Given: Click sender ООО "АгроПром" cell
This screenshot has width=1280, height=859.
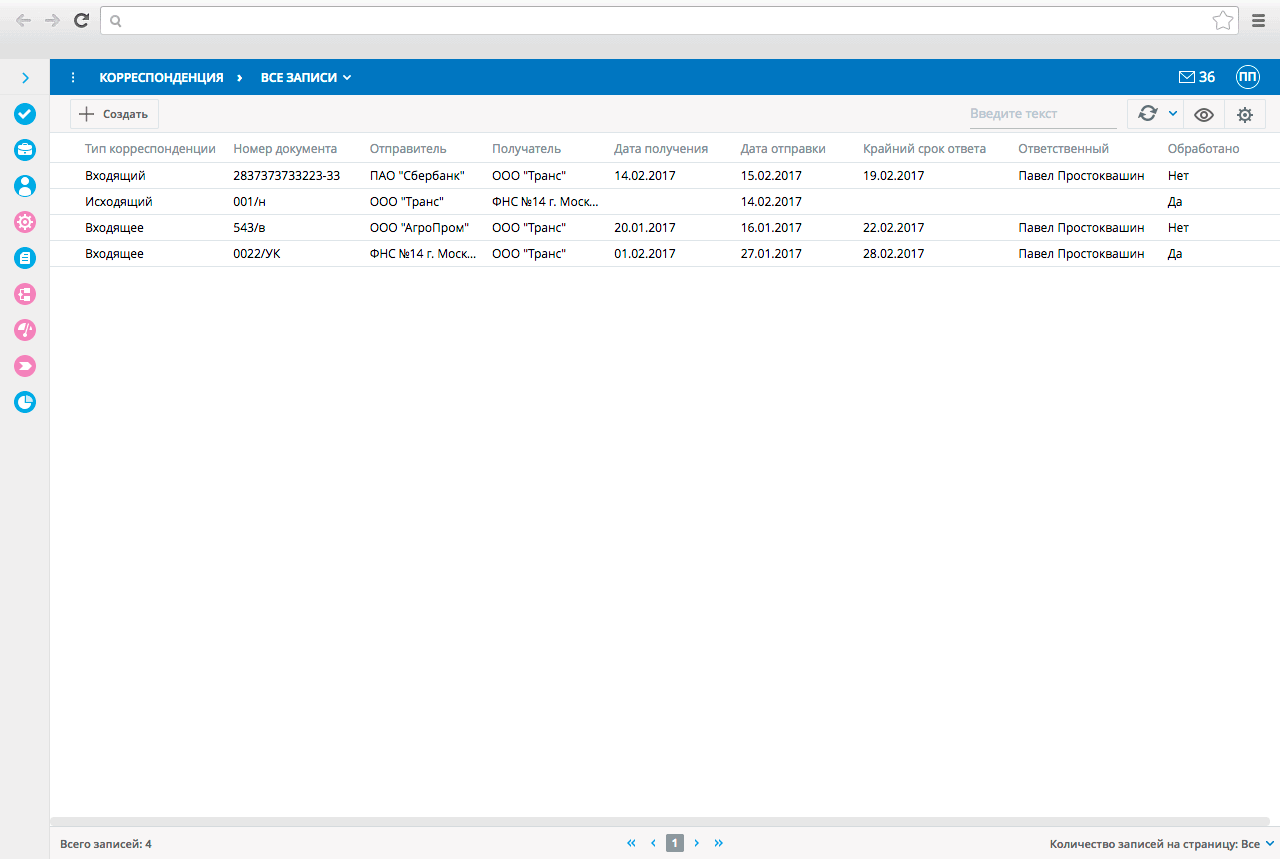Looking at the screenshot, I should [x=419, y=227].
